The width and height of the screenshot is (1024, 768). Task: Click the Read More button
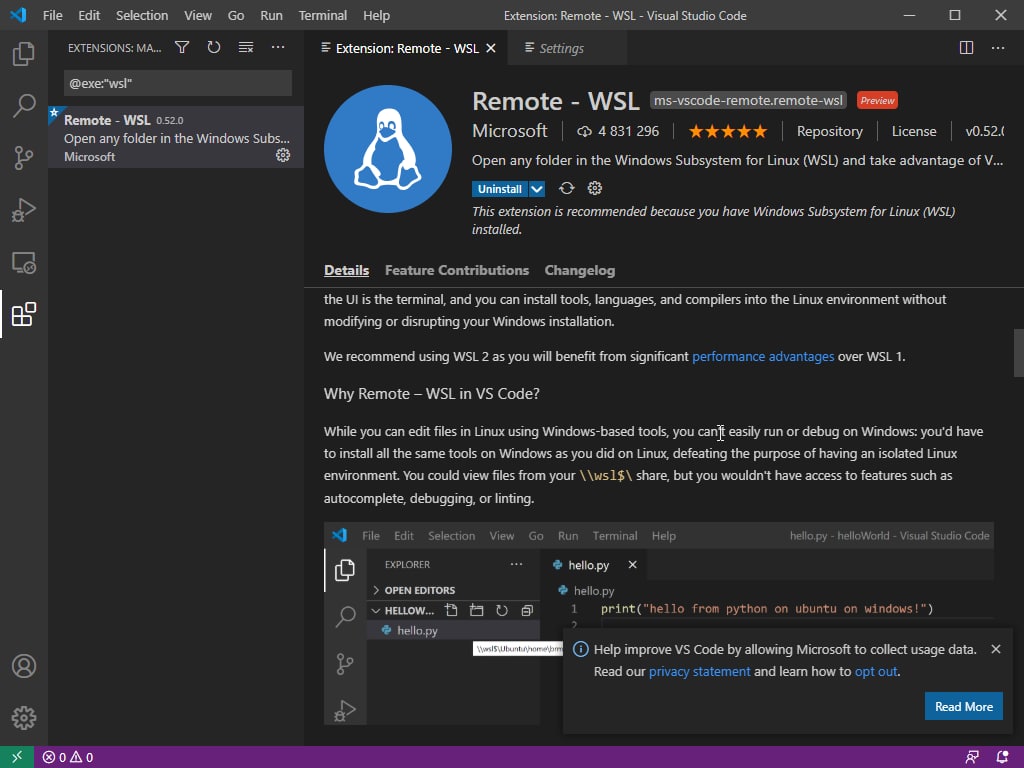pos(964,707)
